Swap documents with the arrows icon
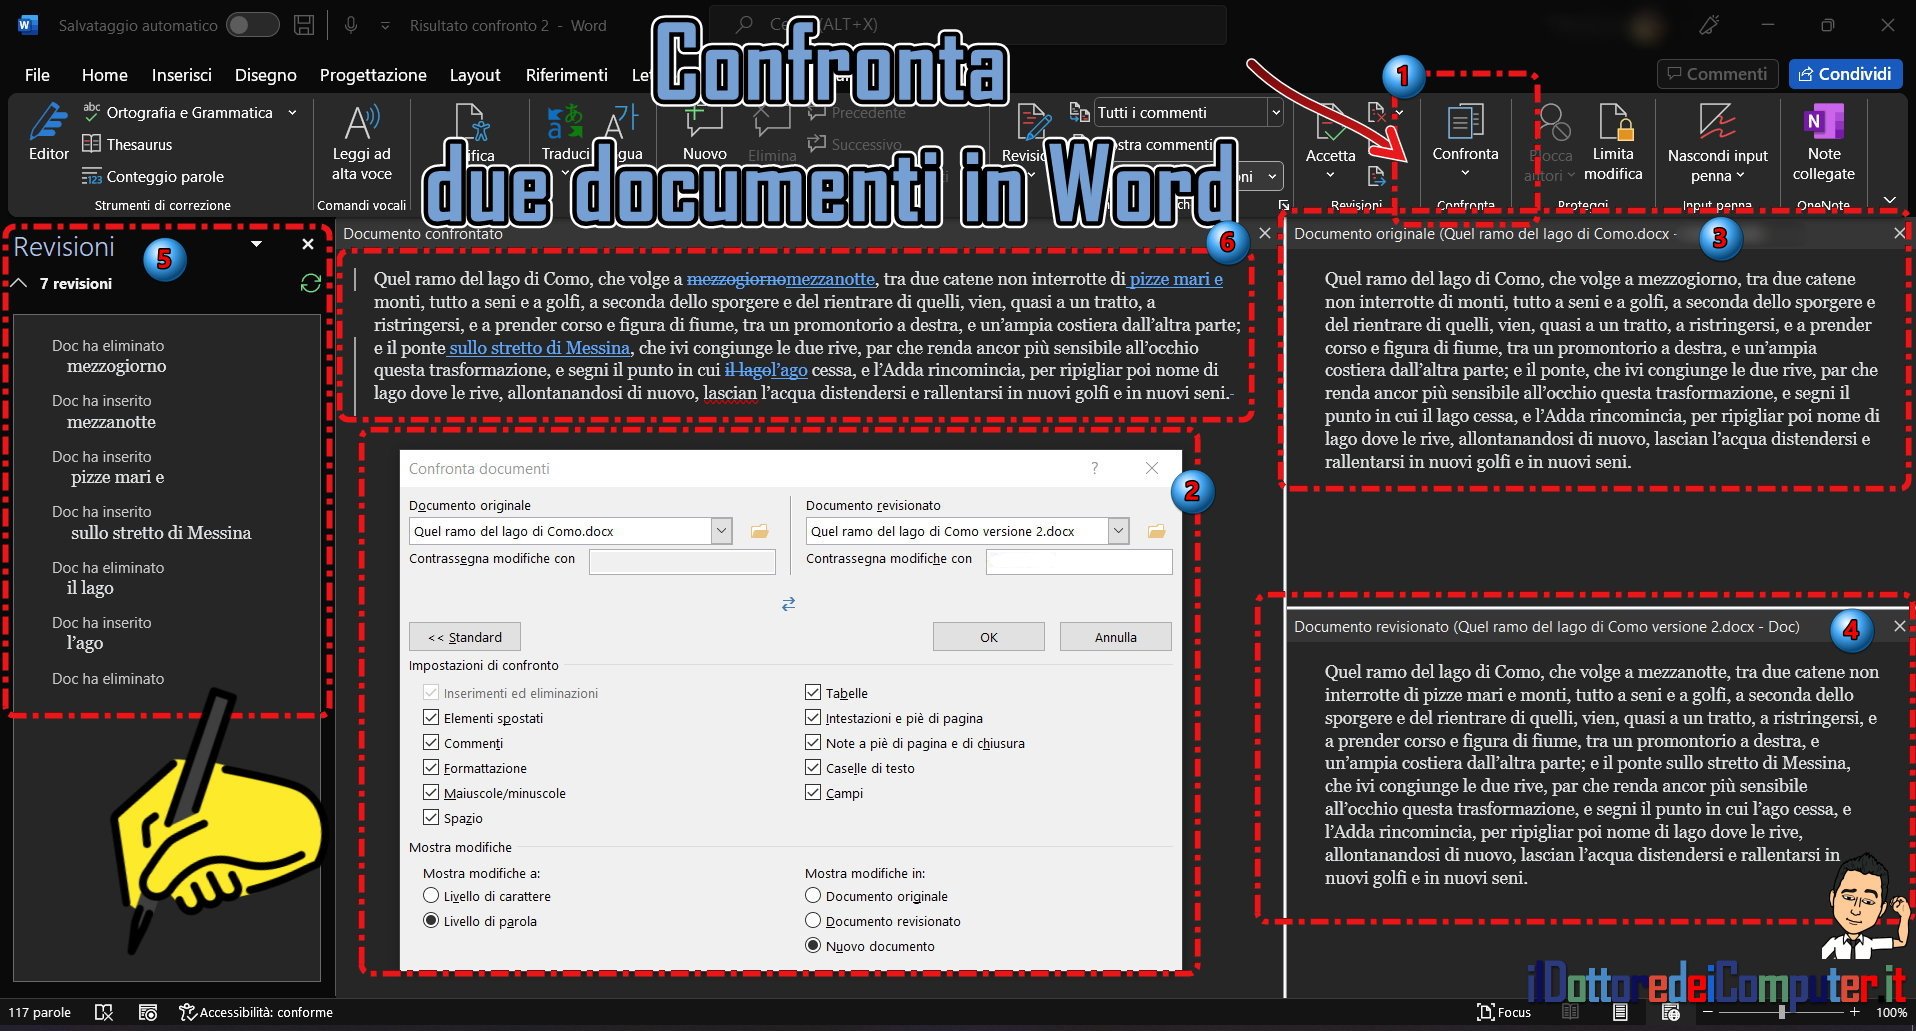 [789, 604]
